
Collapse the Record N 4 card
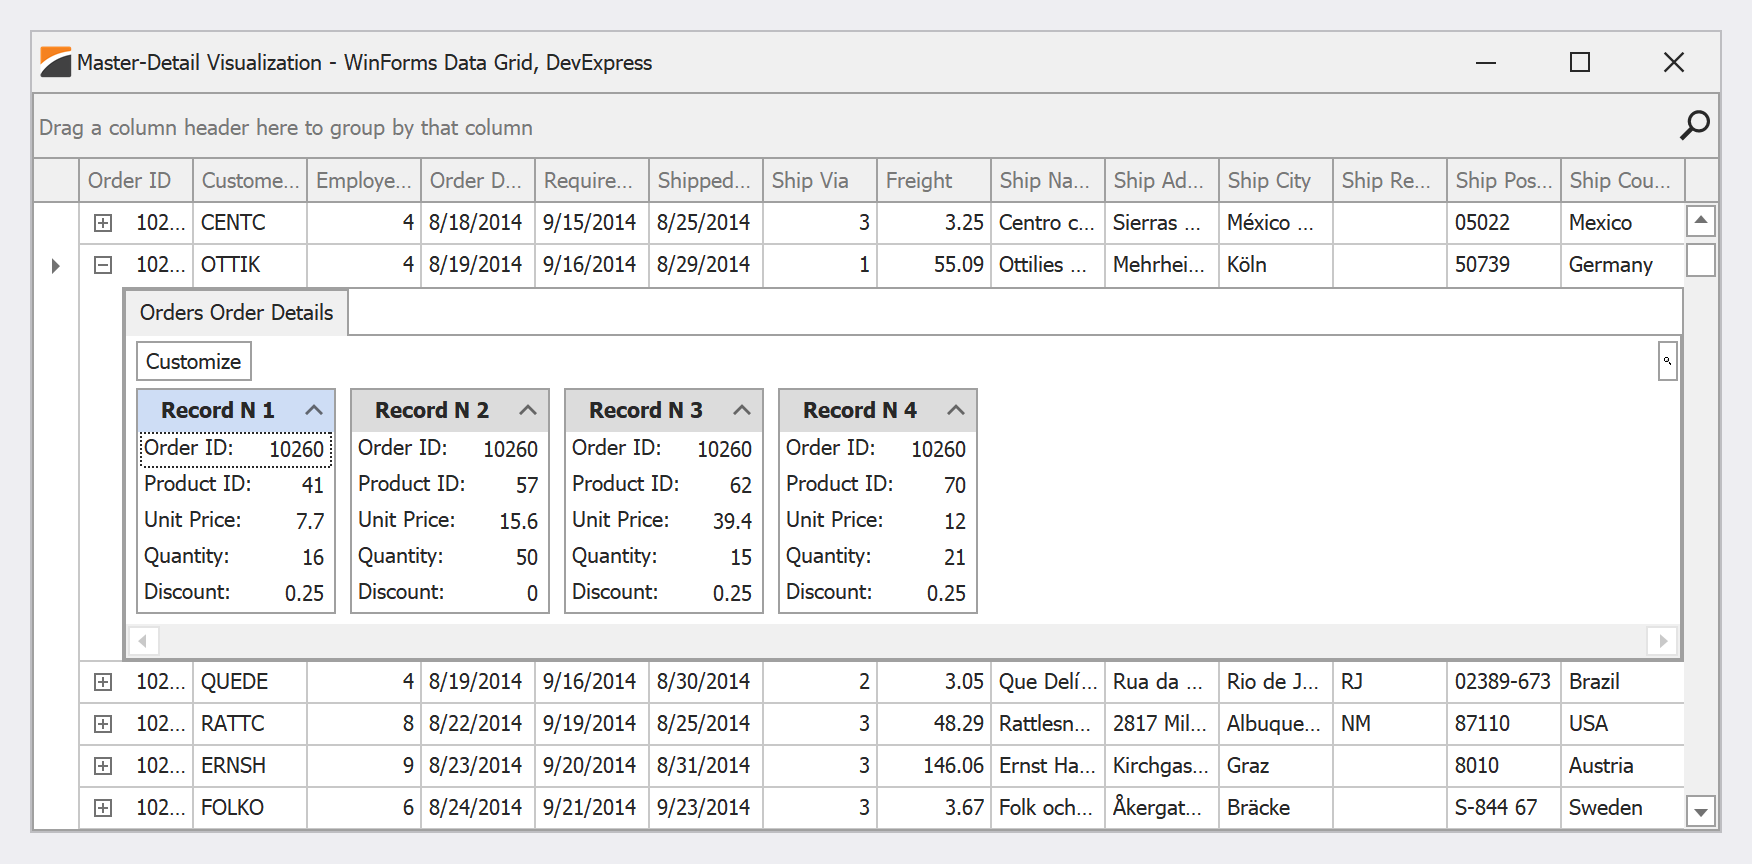[956, 410]
